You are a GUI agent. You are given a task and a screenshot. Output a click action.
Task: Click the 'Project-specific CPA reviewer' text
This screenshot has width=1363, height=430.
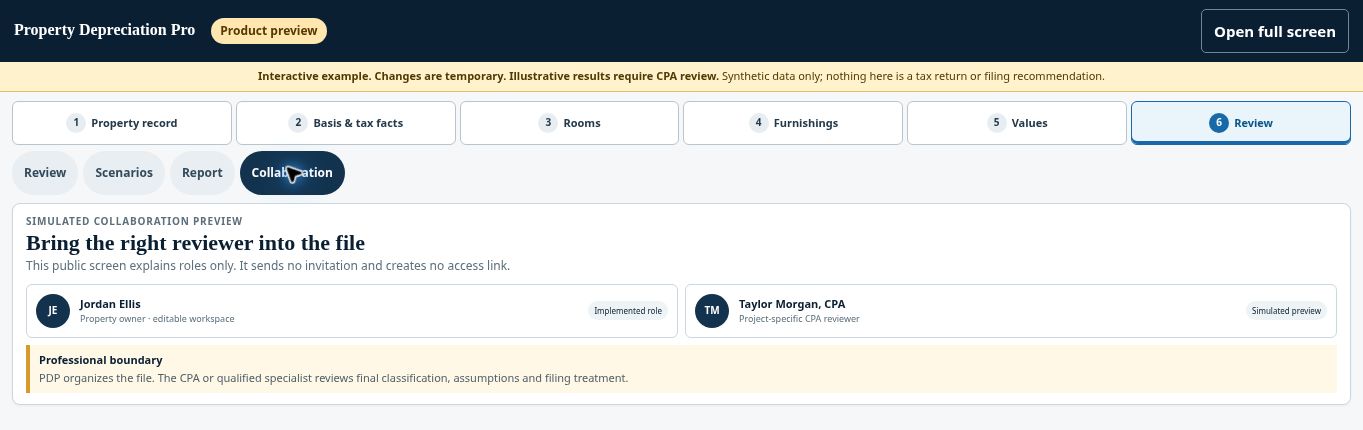tap(799, 319)
